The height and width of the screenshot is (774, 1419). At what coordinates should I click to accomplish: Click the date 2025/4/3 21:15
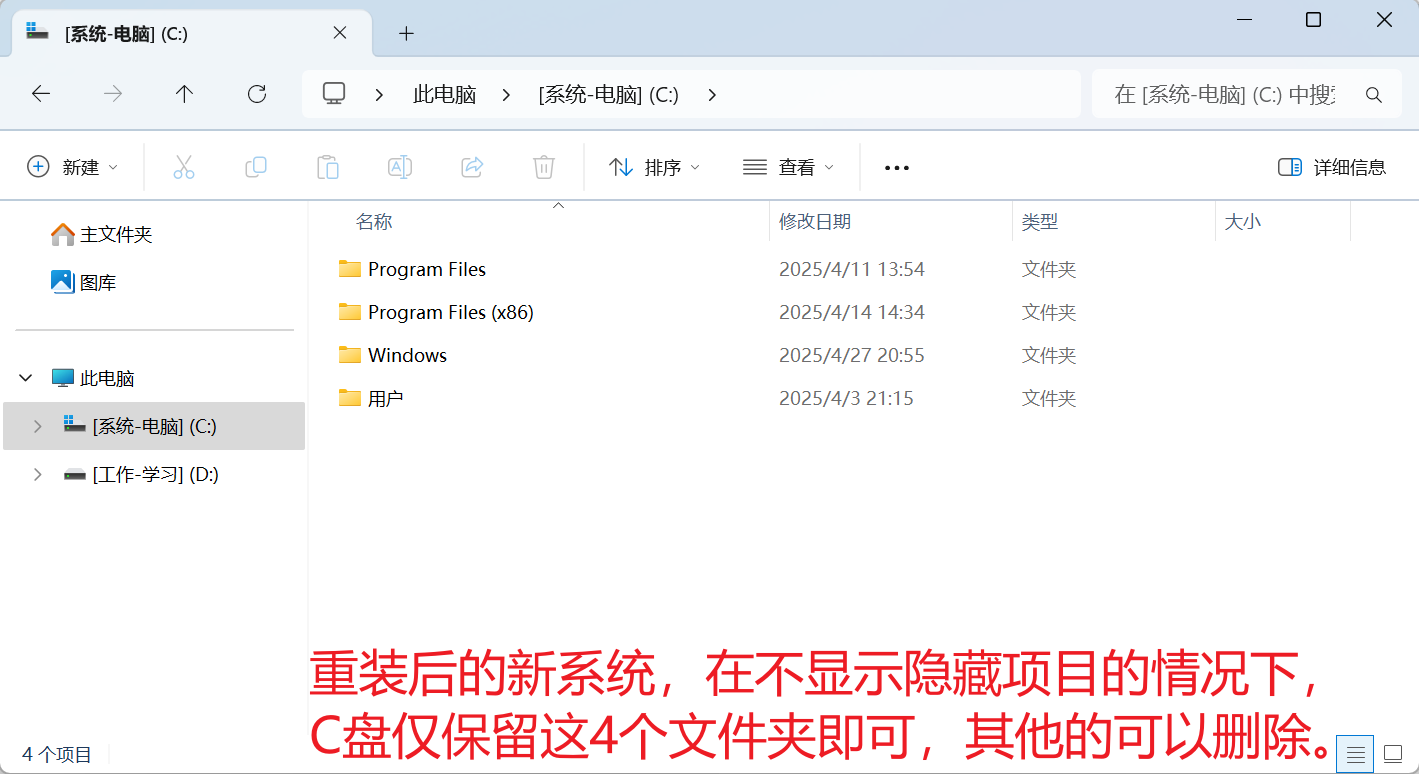(846, 398)
